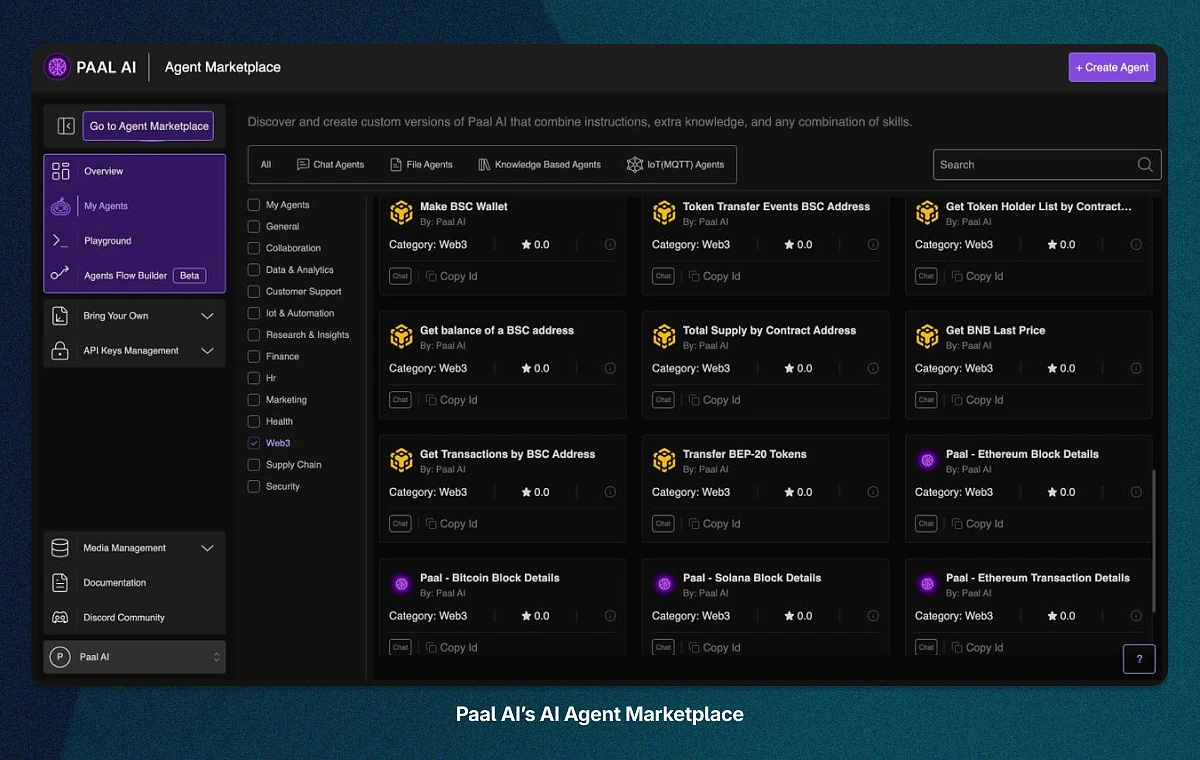
Task: Click the info icon on Get BNB Last Price card
Action: (1136, 367)
